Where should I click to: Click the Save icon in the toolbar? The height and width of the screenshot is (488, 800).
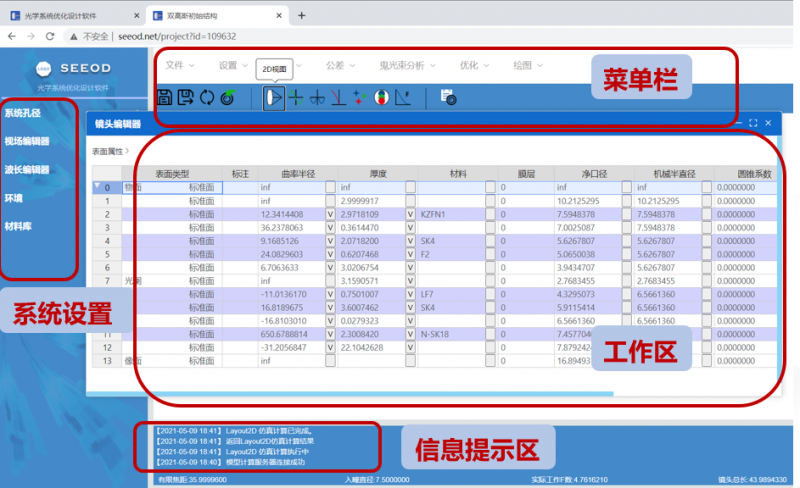[x=165, y=97]
